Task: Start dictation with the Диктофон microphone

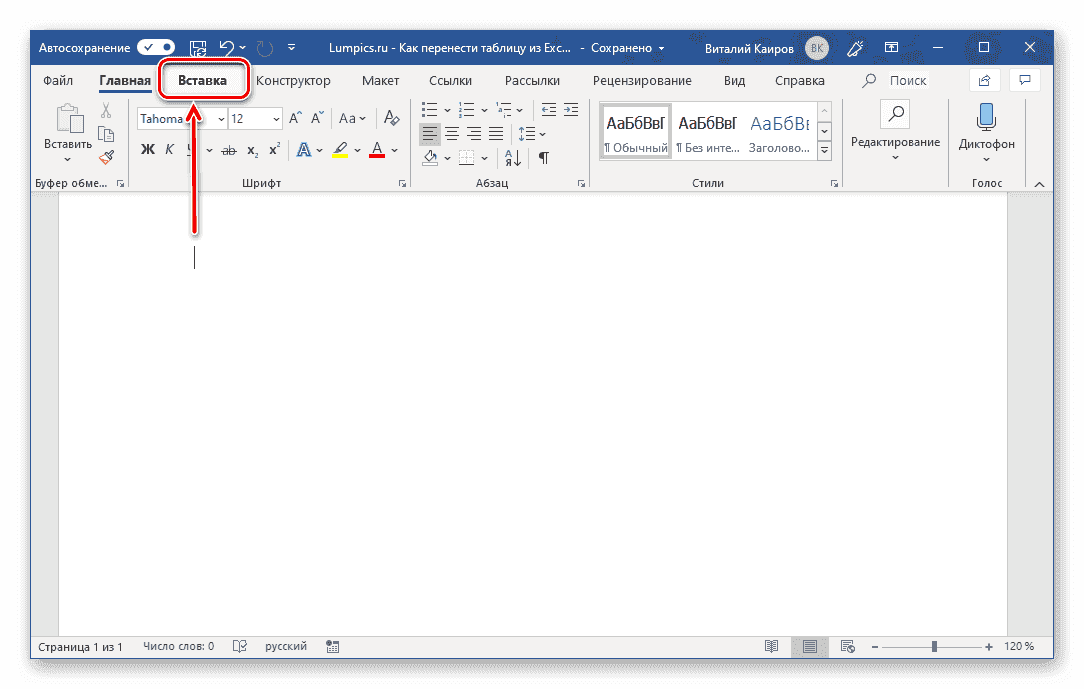Action: pos(986,125)
